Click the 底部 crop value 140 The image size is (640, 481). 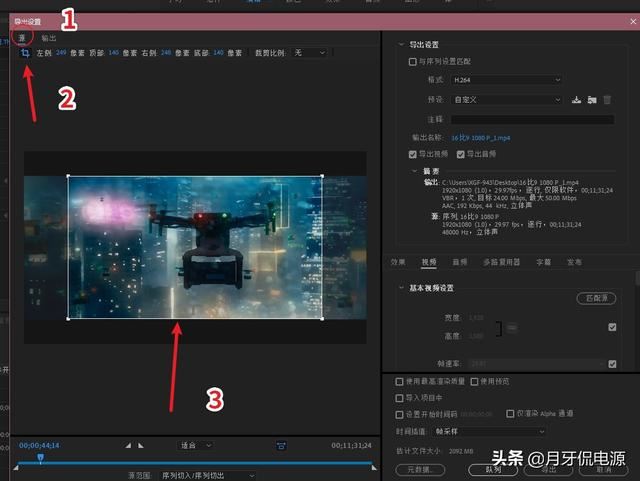pyautogui.click(x=218, y=53)
